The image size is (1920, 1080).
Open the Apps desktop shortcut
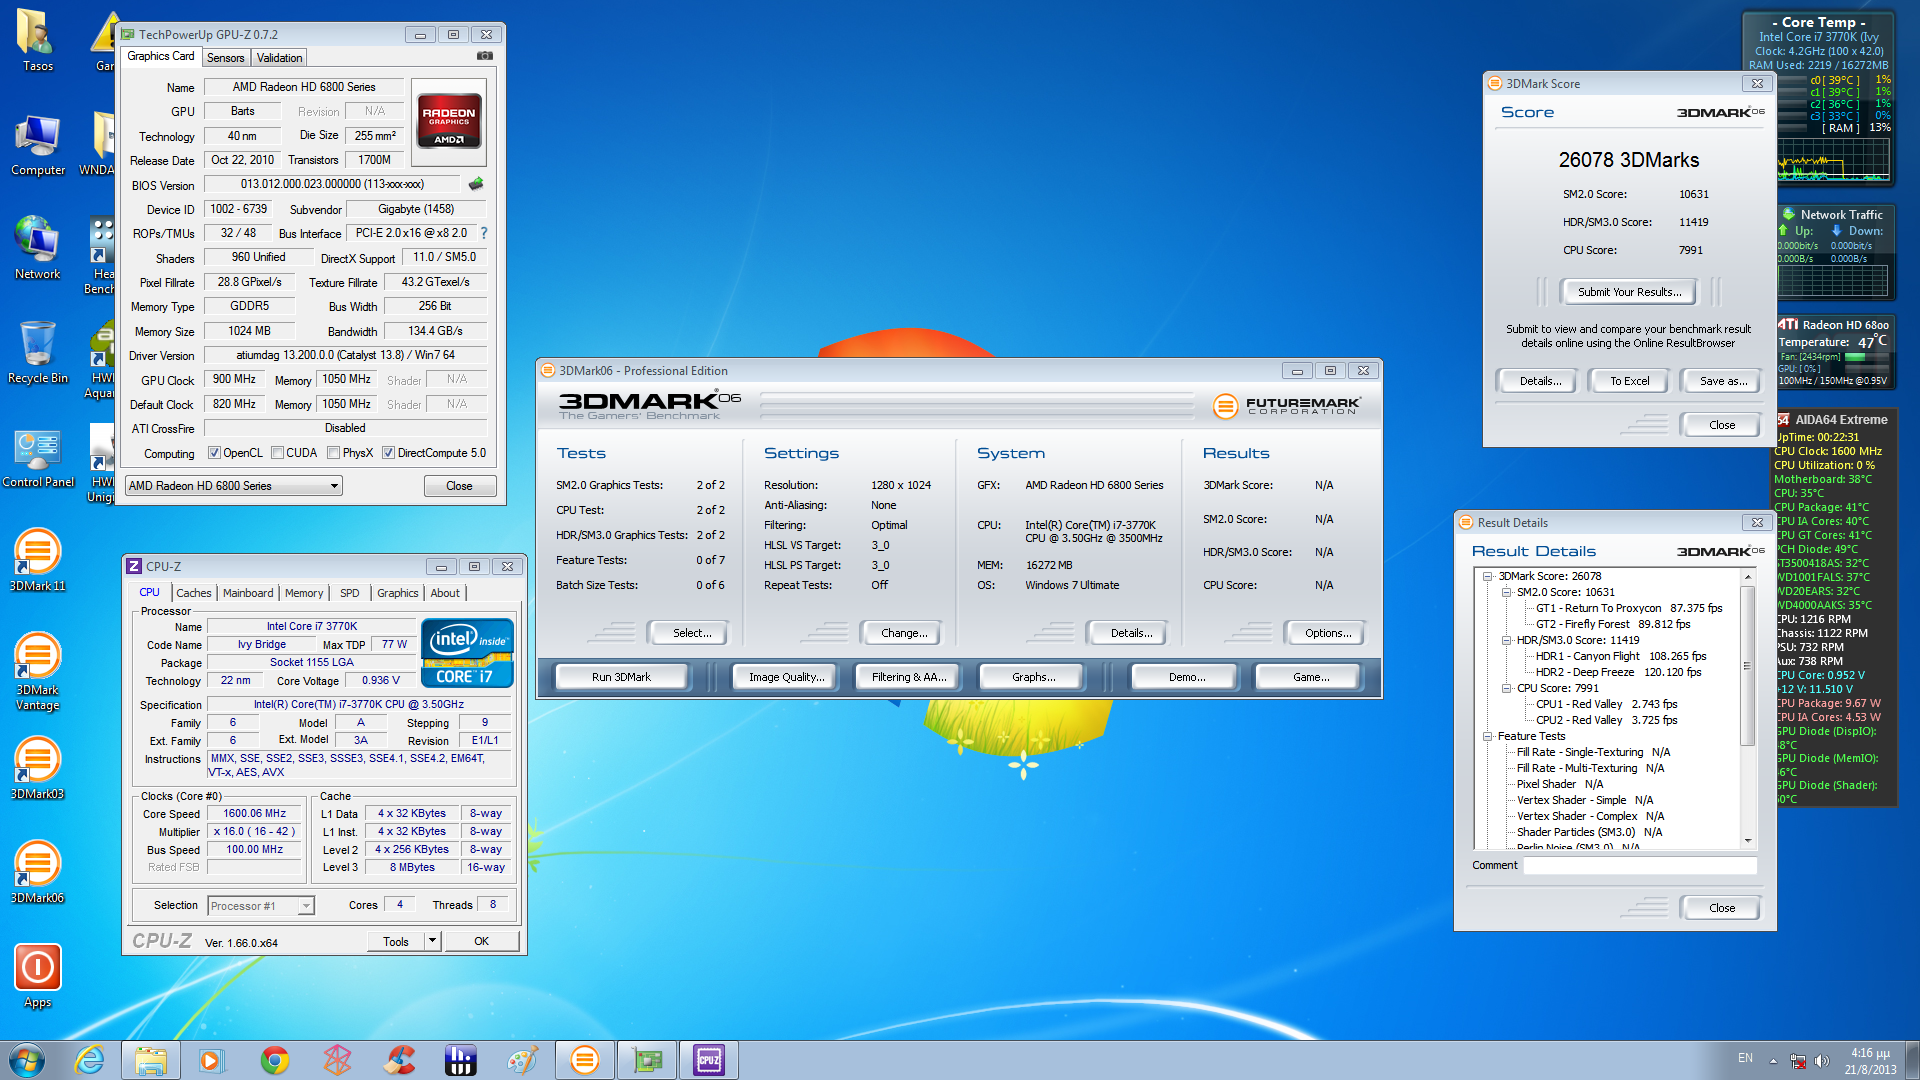tap(37, 976)
